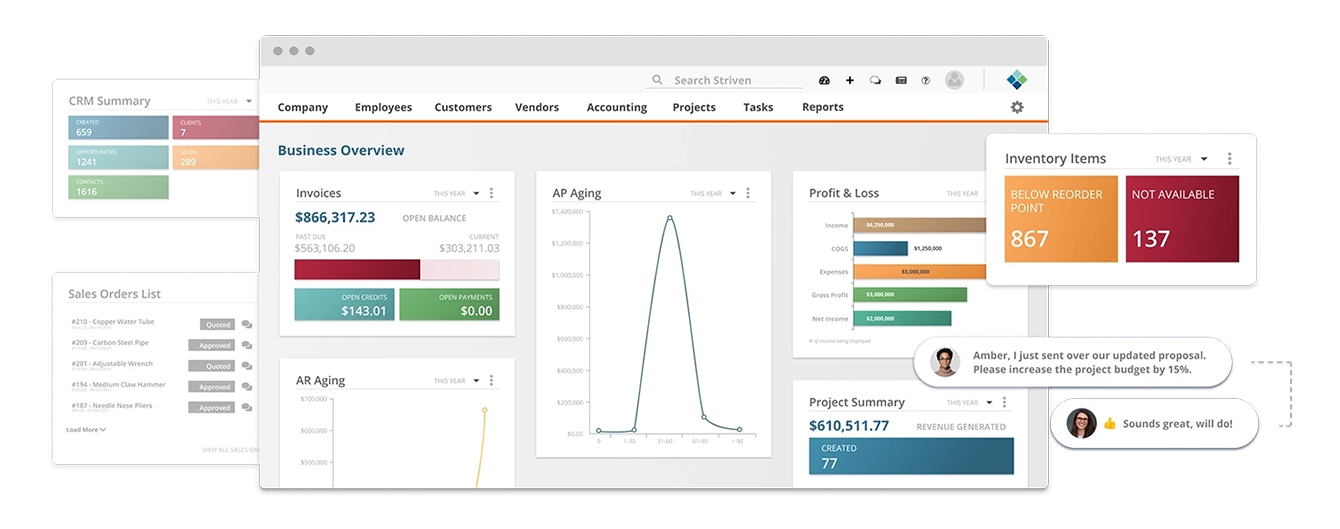Click avatar beside 'Sounds great' reply
The image size is (1340, 529).
1081,423
